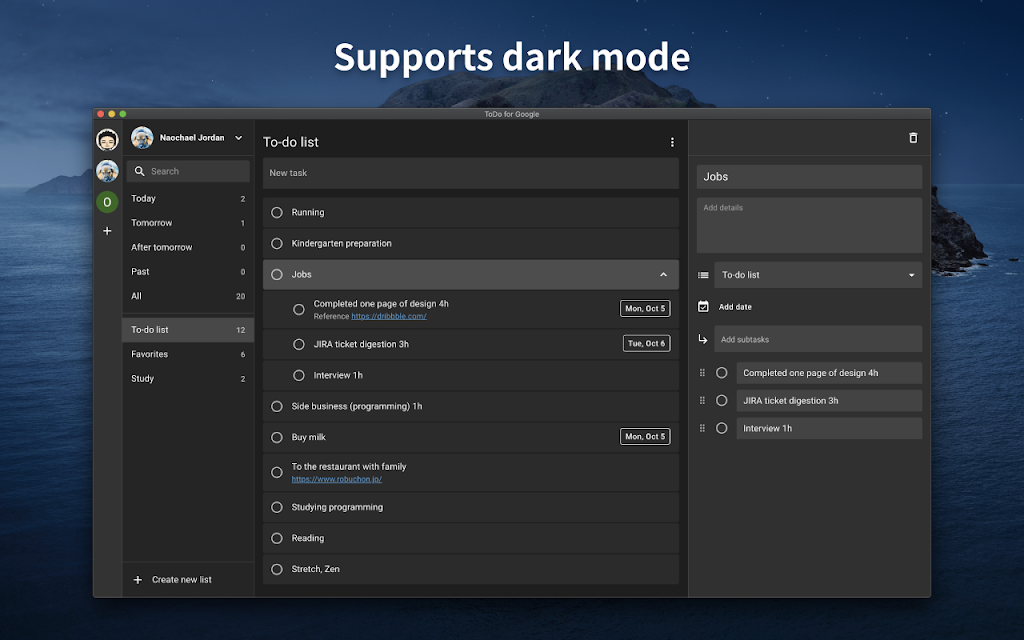Switch to the green O account avatar
This screenshot has height=640, width=1024.
107,202
